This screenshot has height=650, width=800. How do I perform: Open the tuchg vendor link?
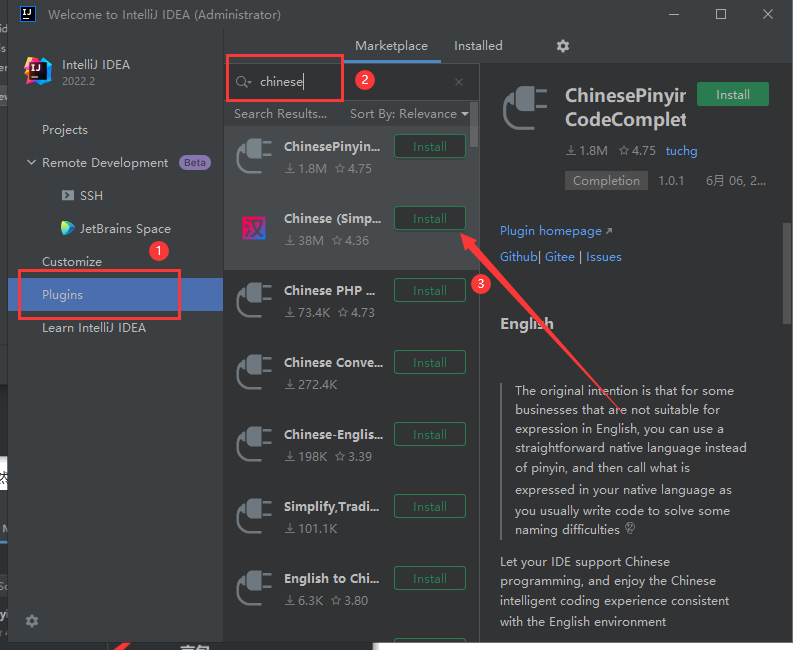click(681, 151)
